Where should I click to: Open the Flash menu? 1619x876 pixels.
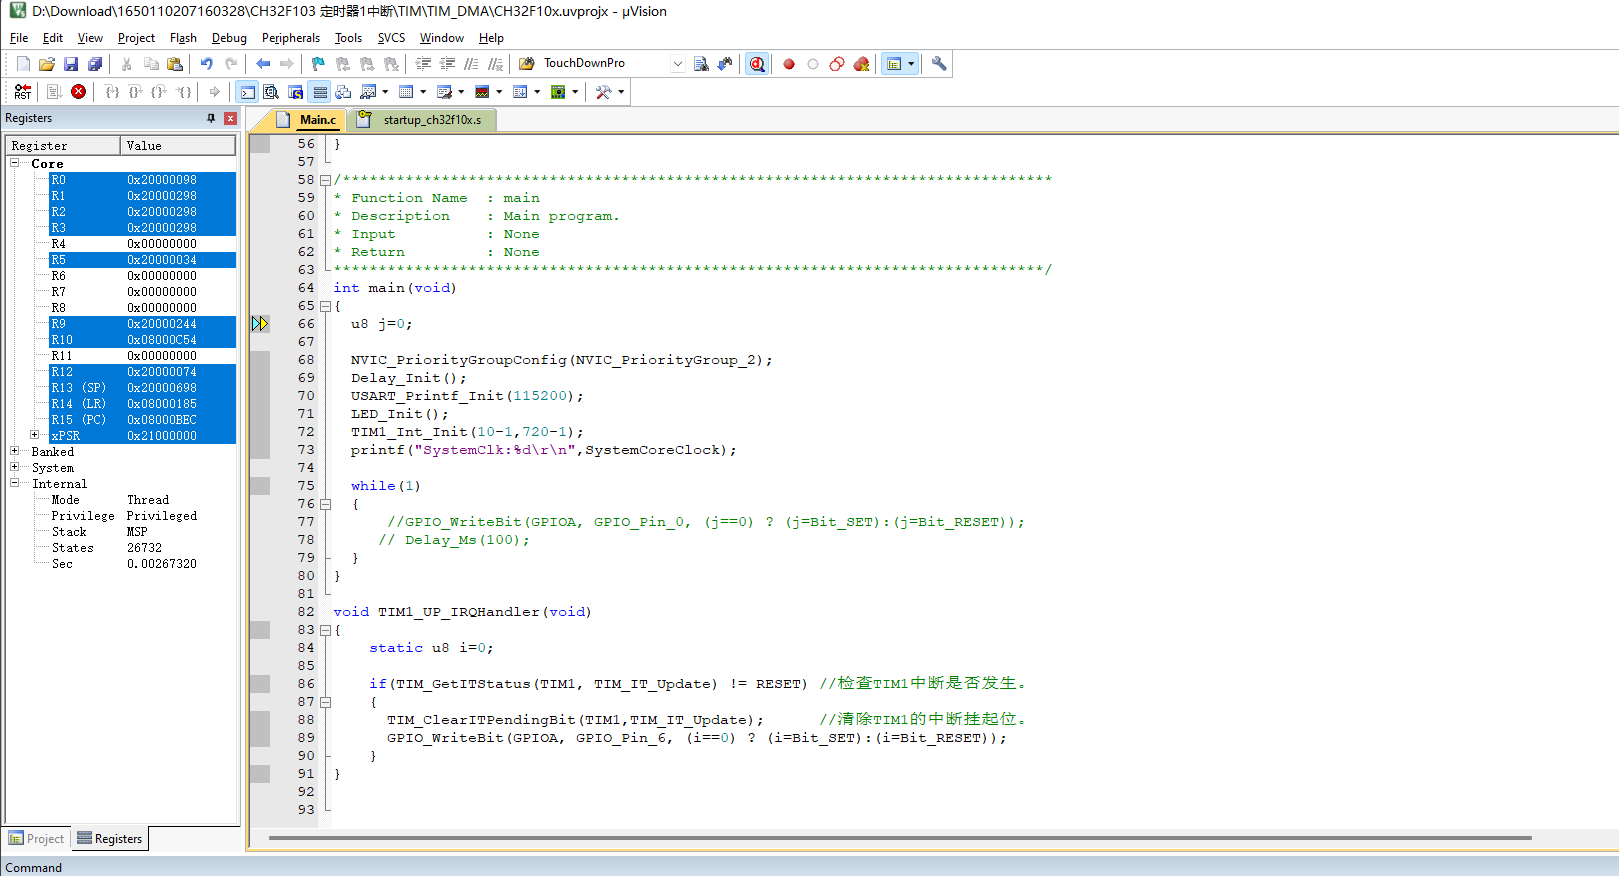click(183, 38)
